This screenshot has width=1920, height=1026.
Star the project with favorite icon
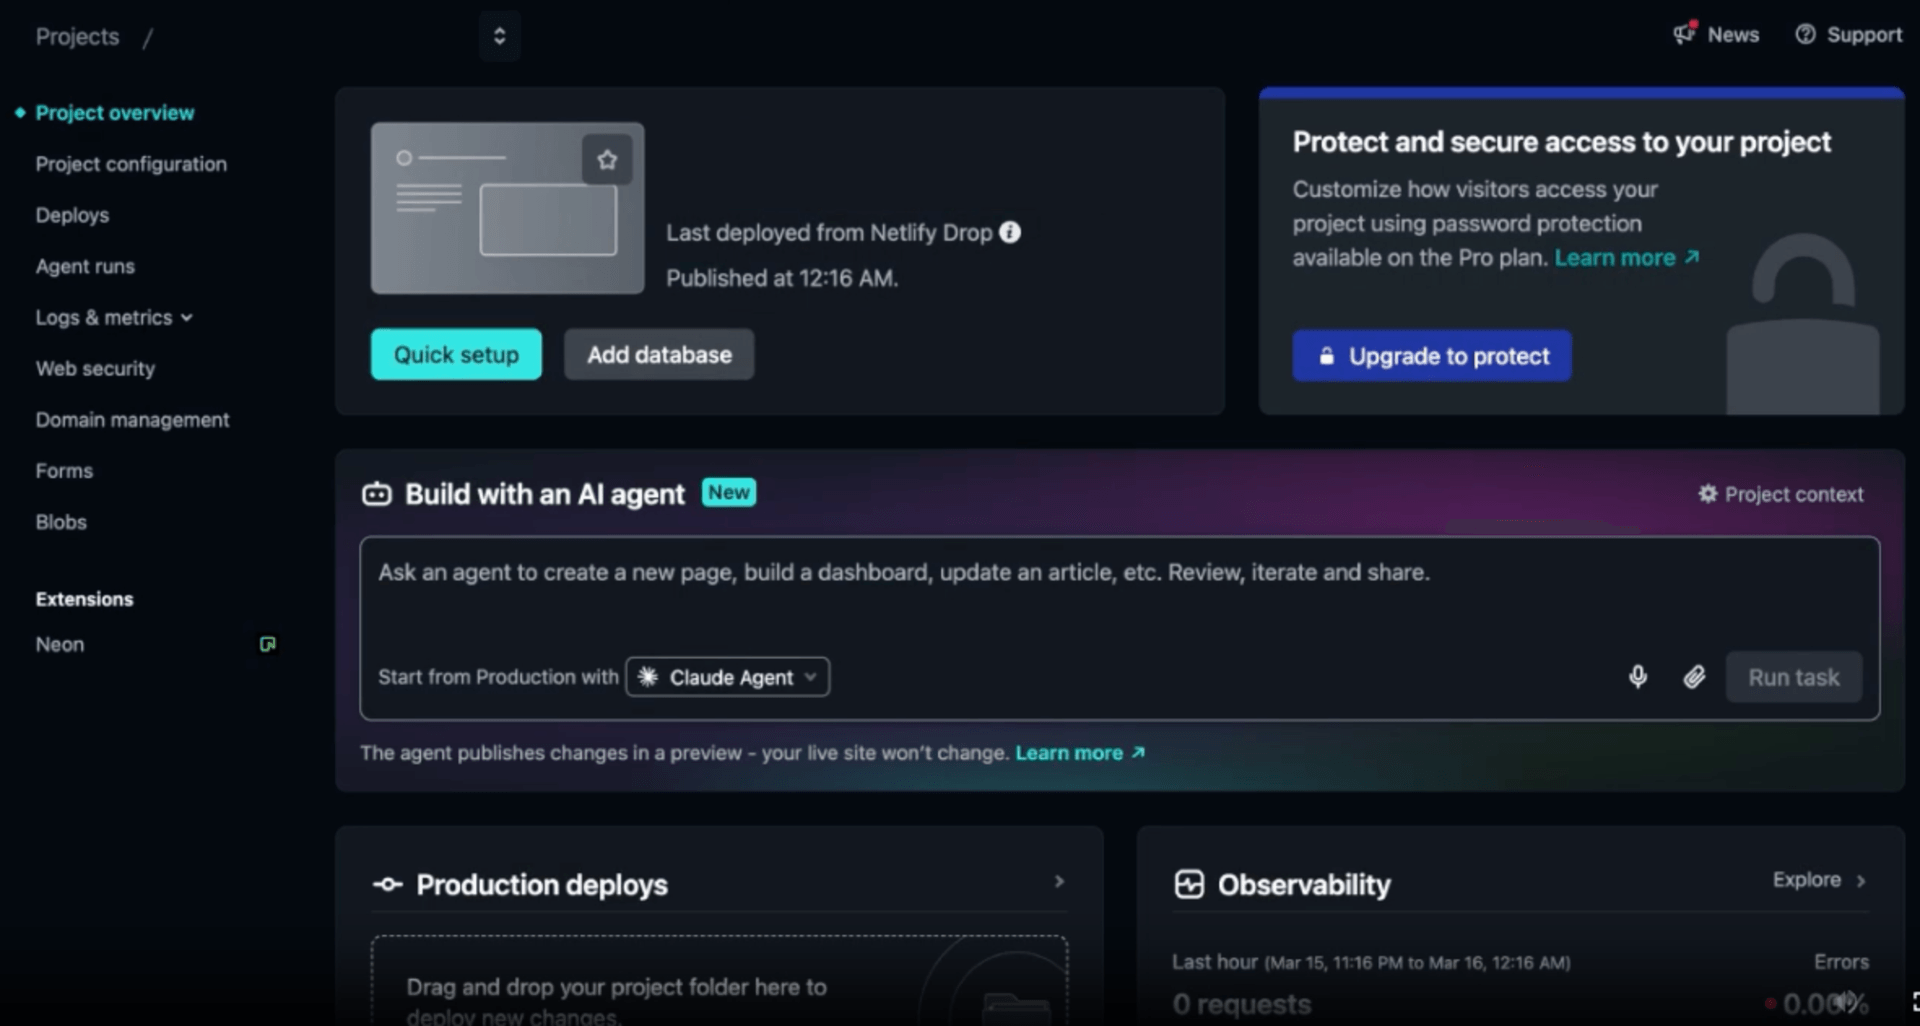[607, 159]
